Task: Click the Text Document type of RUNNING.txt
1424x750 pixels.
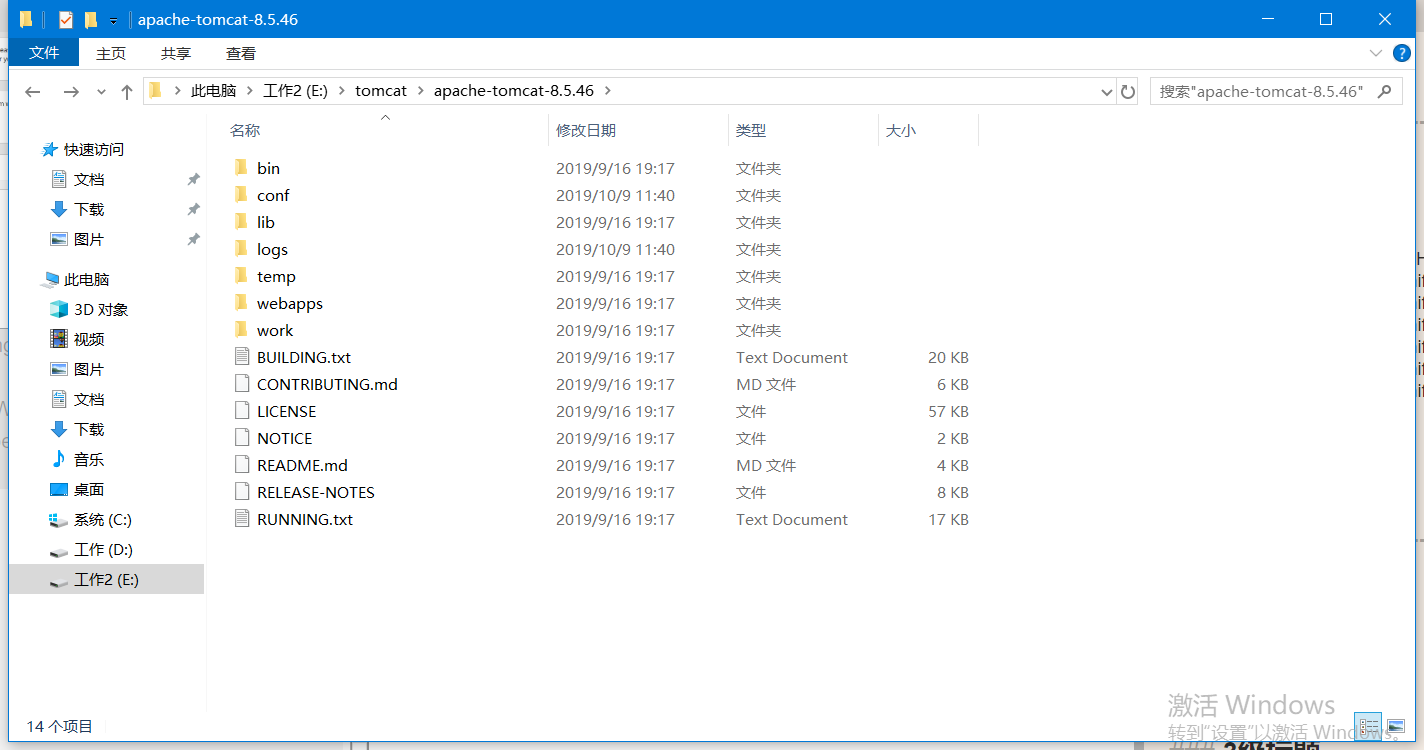Action: [792, 519]
